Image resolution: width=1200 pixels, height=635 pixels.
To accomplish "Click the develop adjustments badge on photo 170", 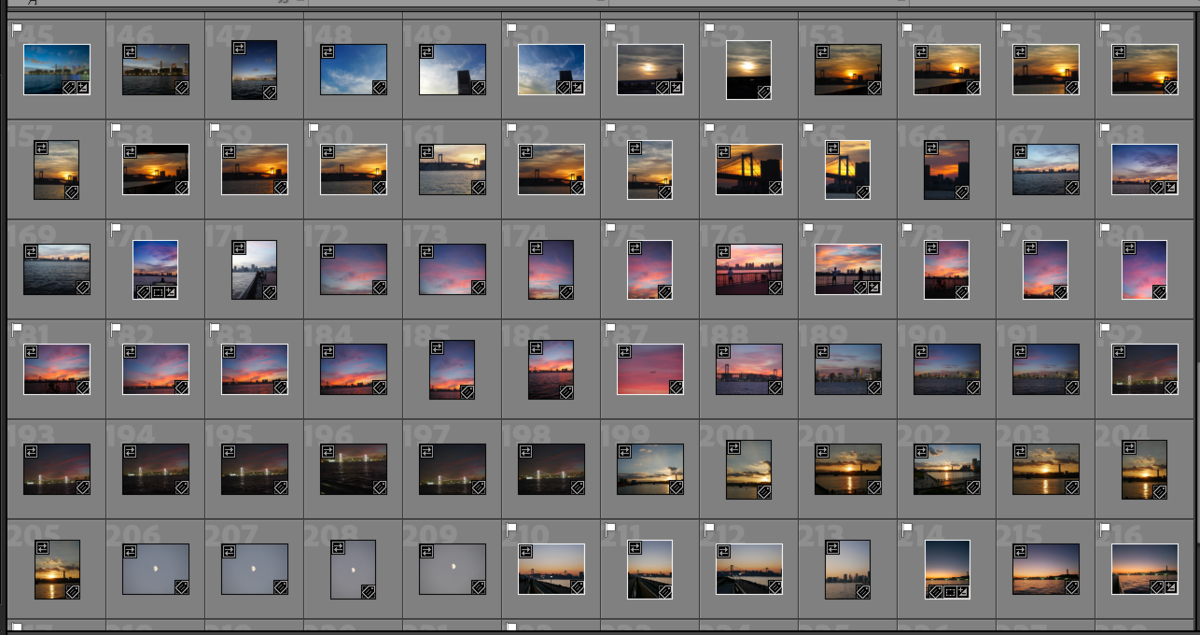I will (171, 293).
